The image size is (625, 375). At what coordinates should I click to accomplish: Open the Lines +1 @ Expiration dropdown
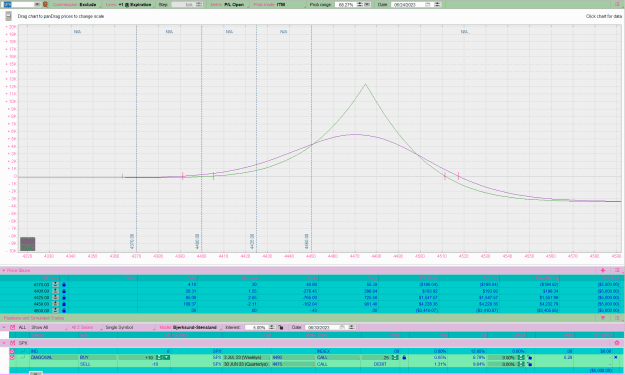point(130,4)
